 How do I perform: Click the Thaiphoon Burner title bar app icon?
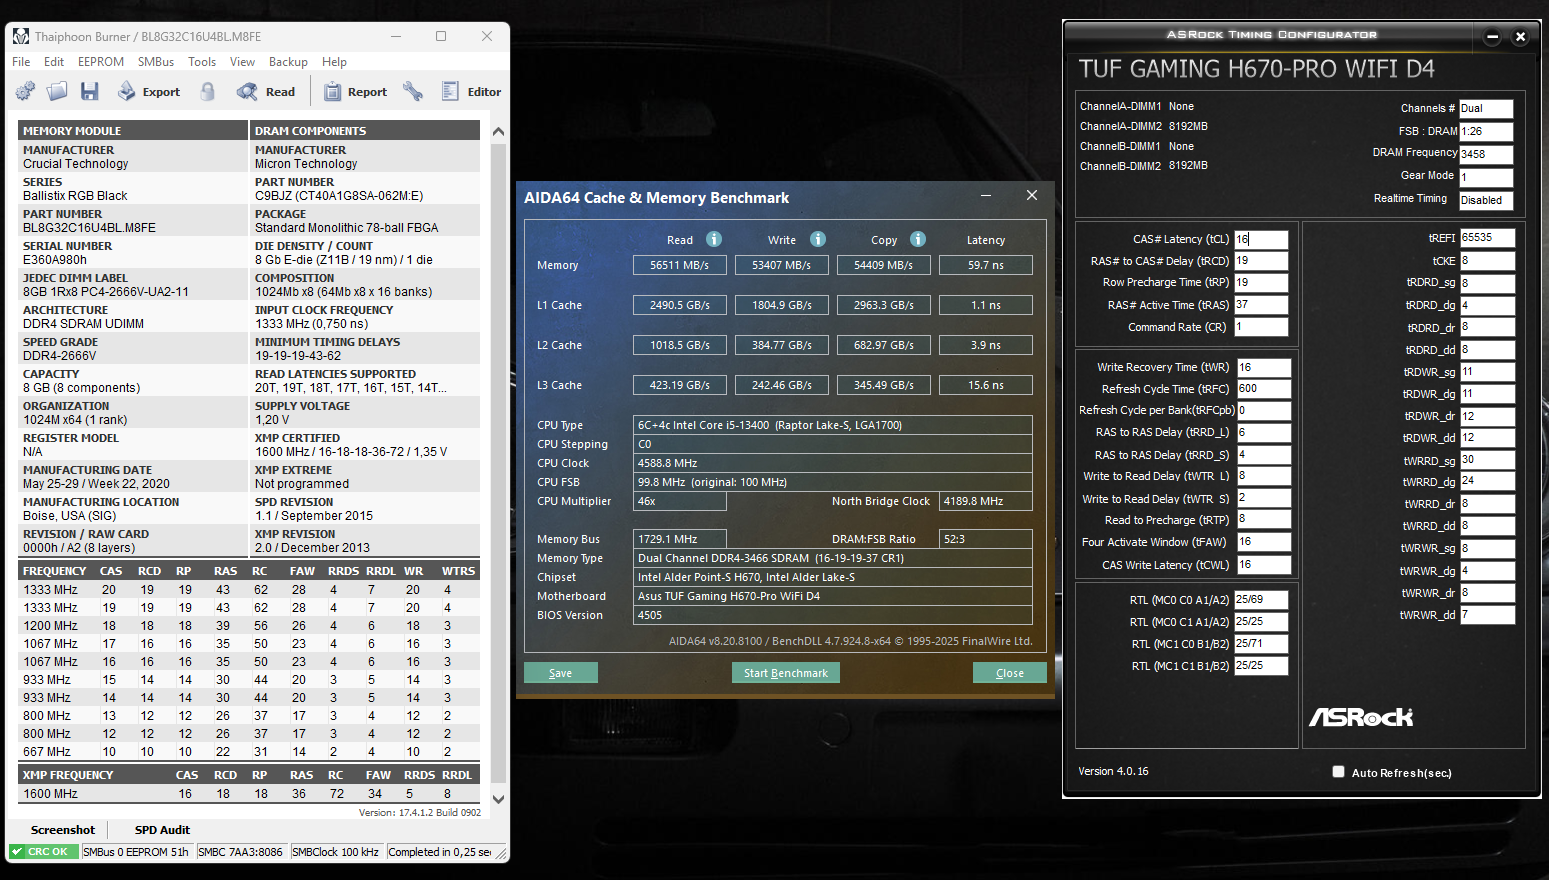pos(21,36)
